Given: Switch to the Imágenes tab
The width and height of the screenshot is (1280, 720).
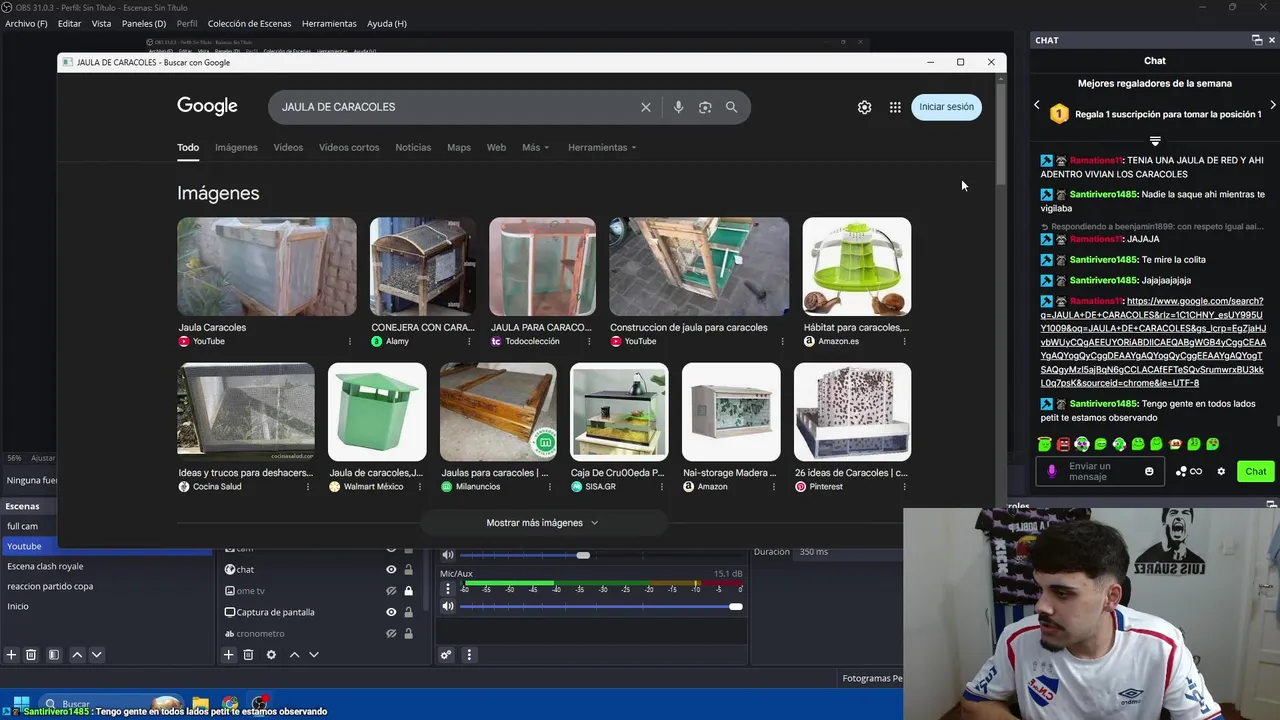Looking at the screenshot, I should [x=236, y=147].
